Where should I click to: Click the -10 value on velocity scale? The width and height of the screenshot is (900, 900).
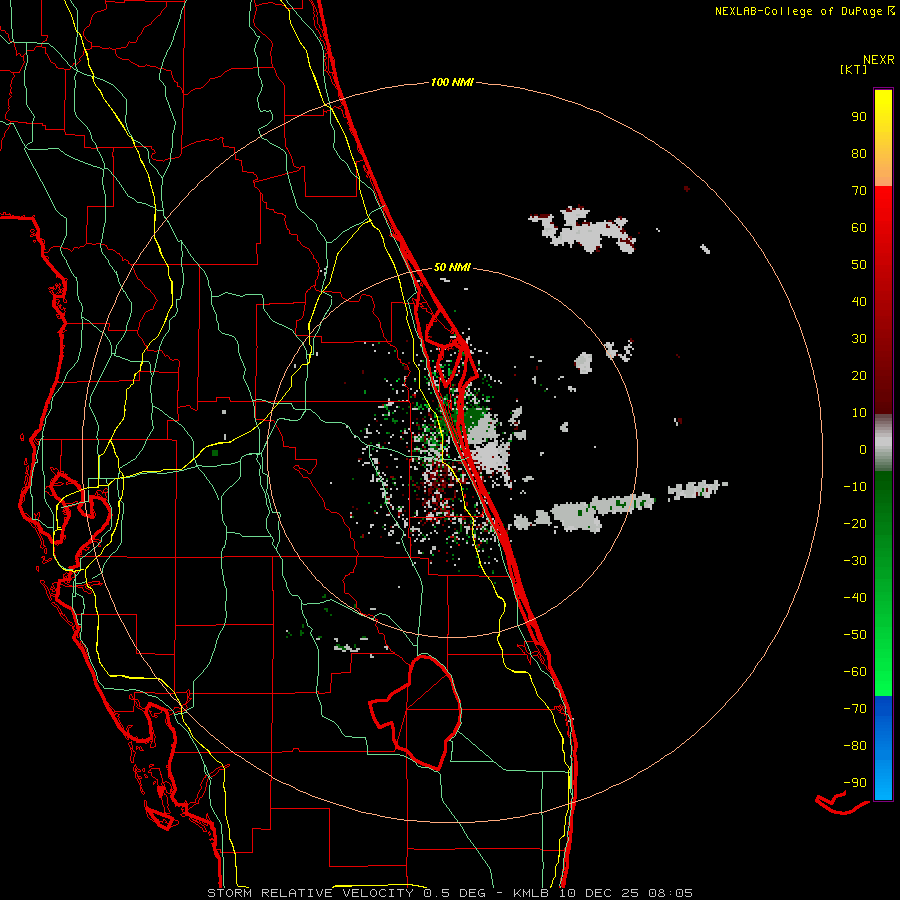(855, 487)
